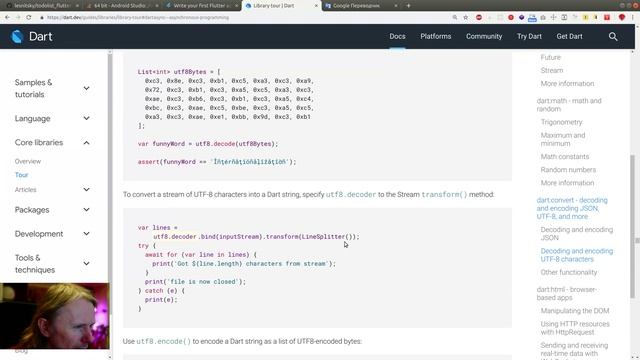Click the transform() inline link
This screenshot has width=640, height=360.
444,194
